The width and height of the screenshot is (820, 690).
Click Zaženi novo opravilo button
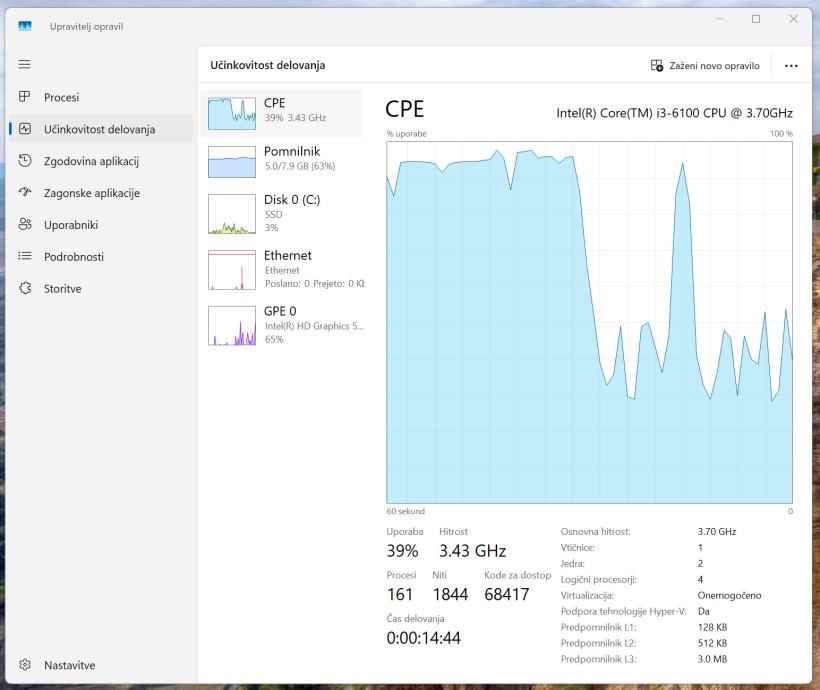click(705, 66)
